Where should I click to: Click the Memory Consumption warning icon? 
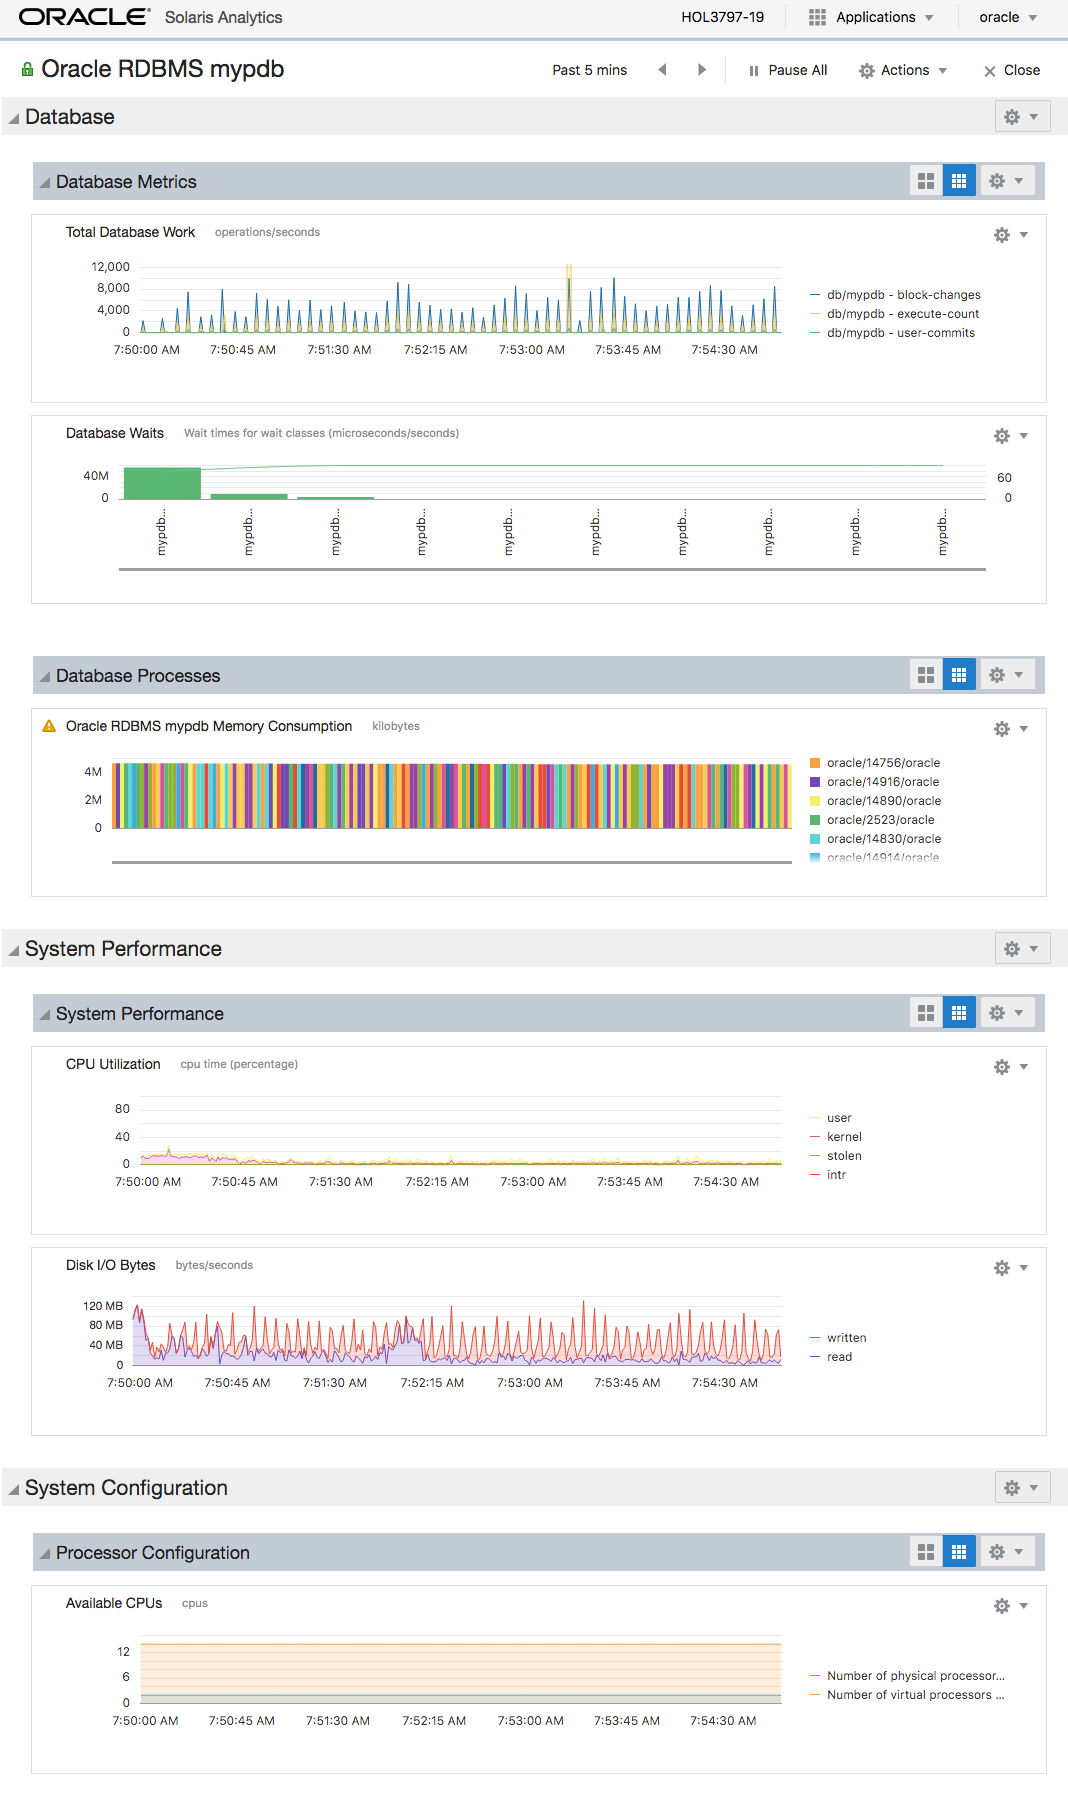(49, 726)
